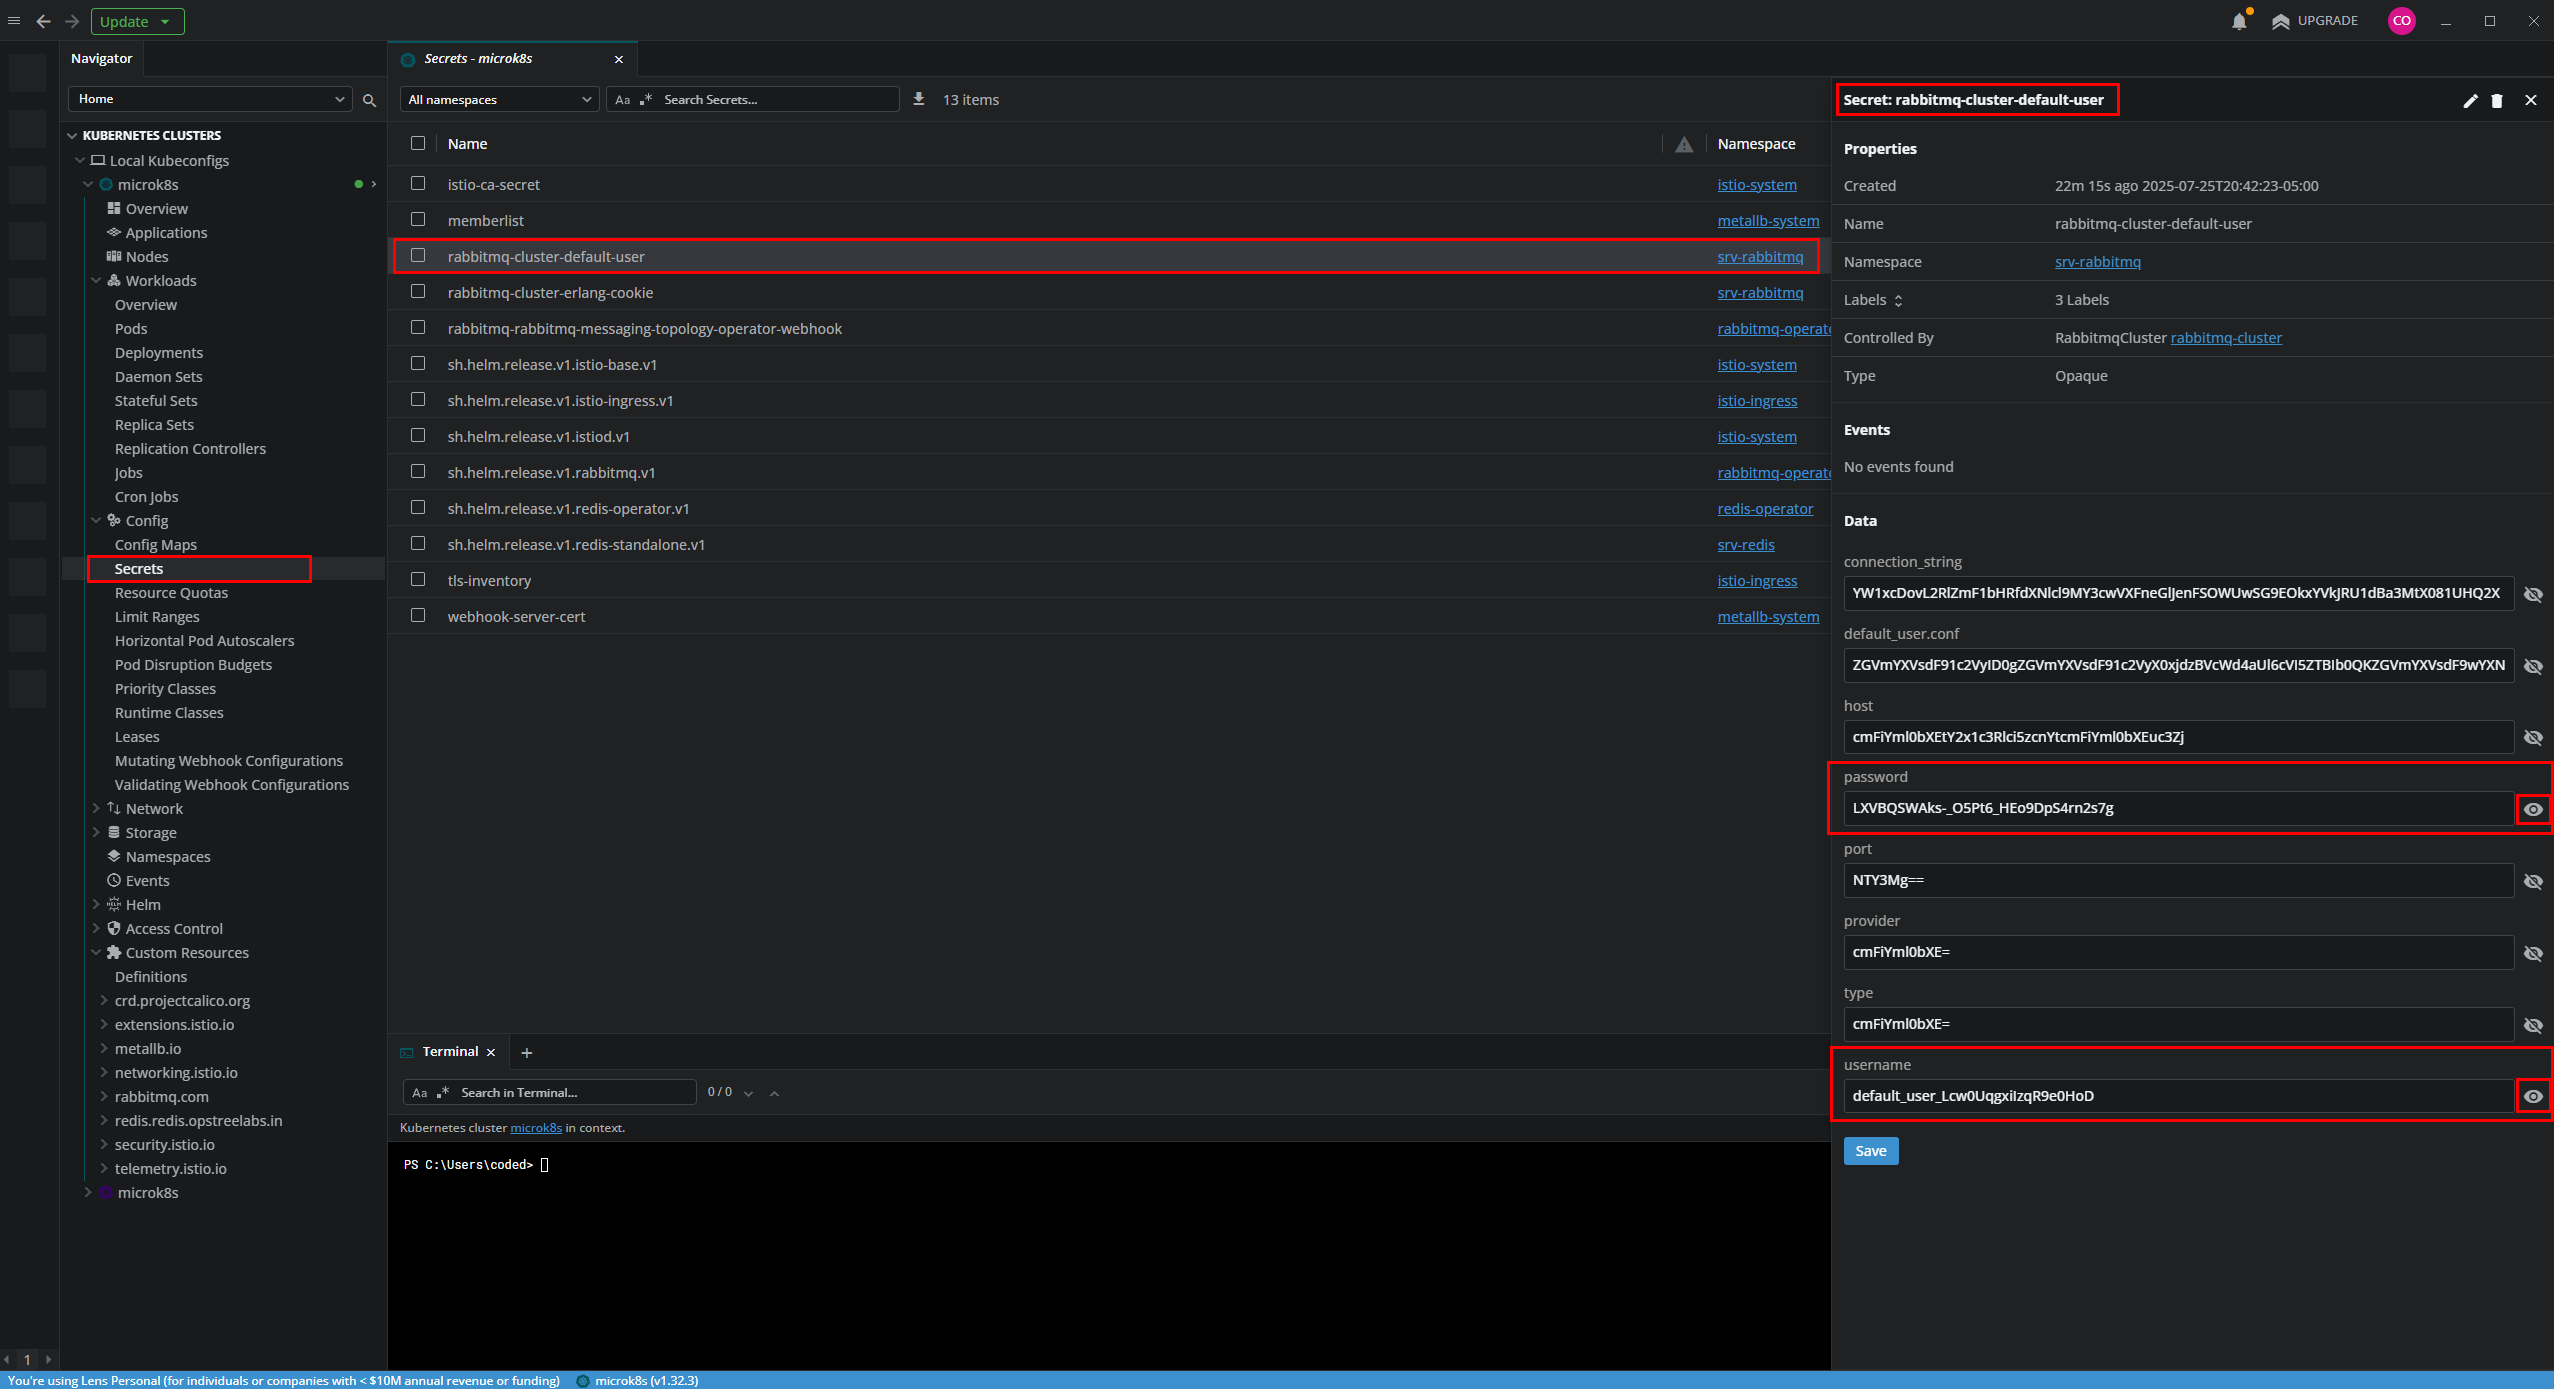Select all secrets with header checkbox
The image size is (2554, 1389).
418,143
